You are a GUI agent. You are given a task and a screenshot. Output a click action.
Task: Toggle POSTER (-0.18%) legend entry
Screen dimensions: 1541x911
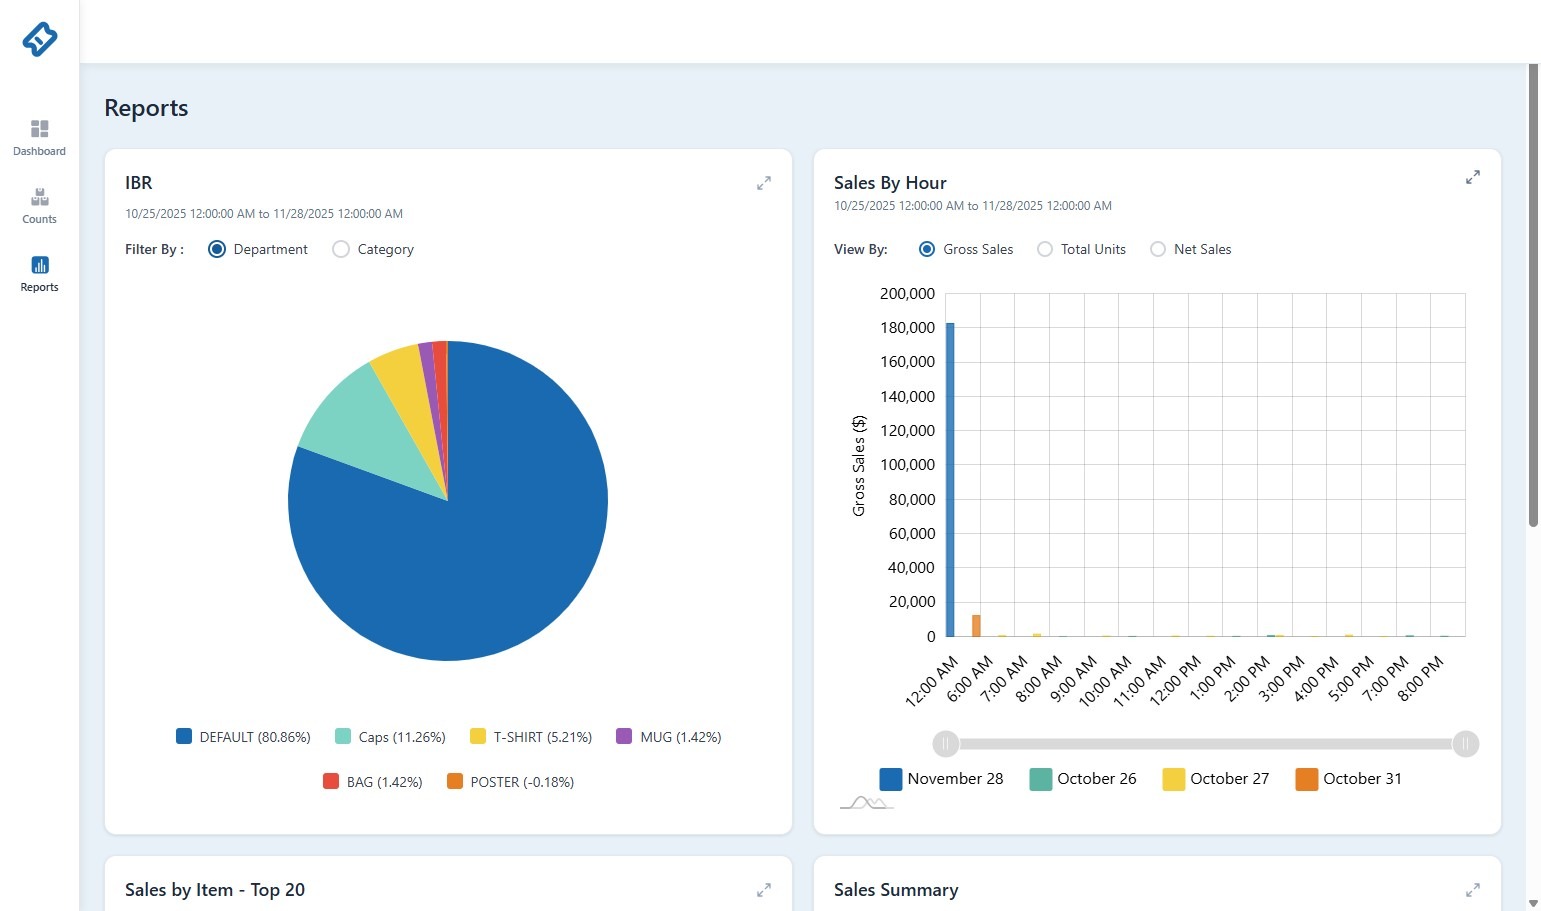(x=511, y=782)
